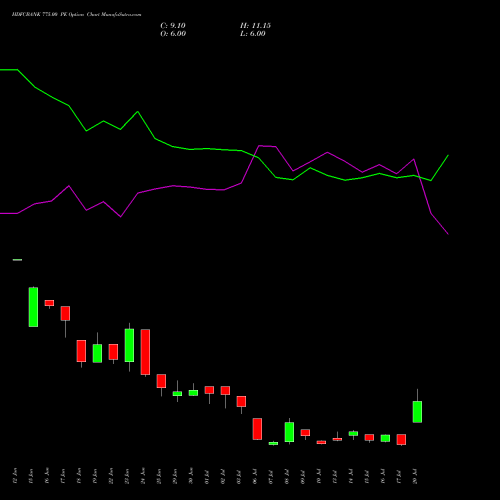The height and width of the screenshot is (500, 500).
Task: Select the close value C: 9.10
Action: pos(173,26)
